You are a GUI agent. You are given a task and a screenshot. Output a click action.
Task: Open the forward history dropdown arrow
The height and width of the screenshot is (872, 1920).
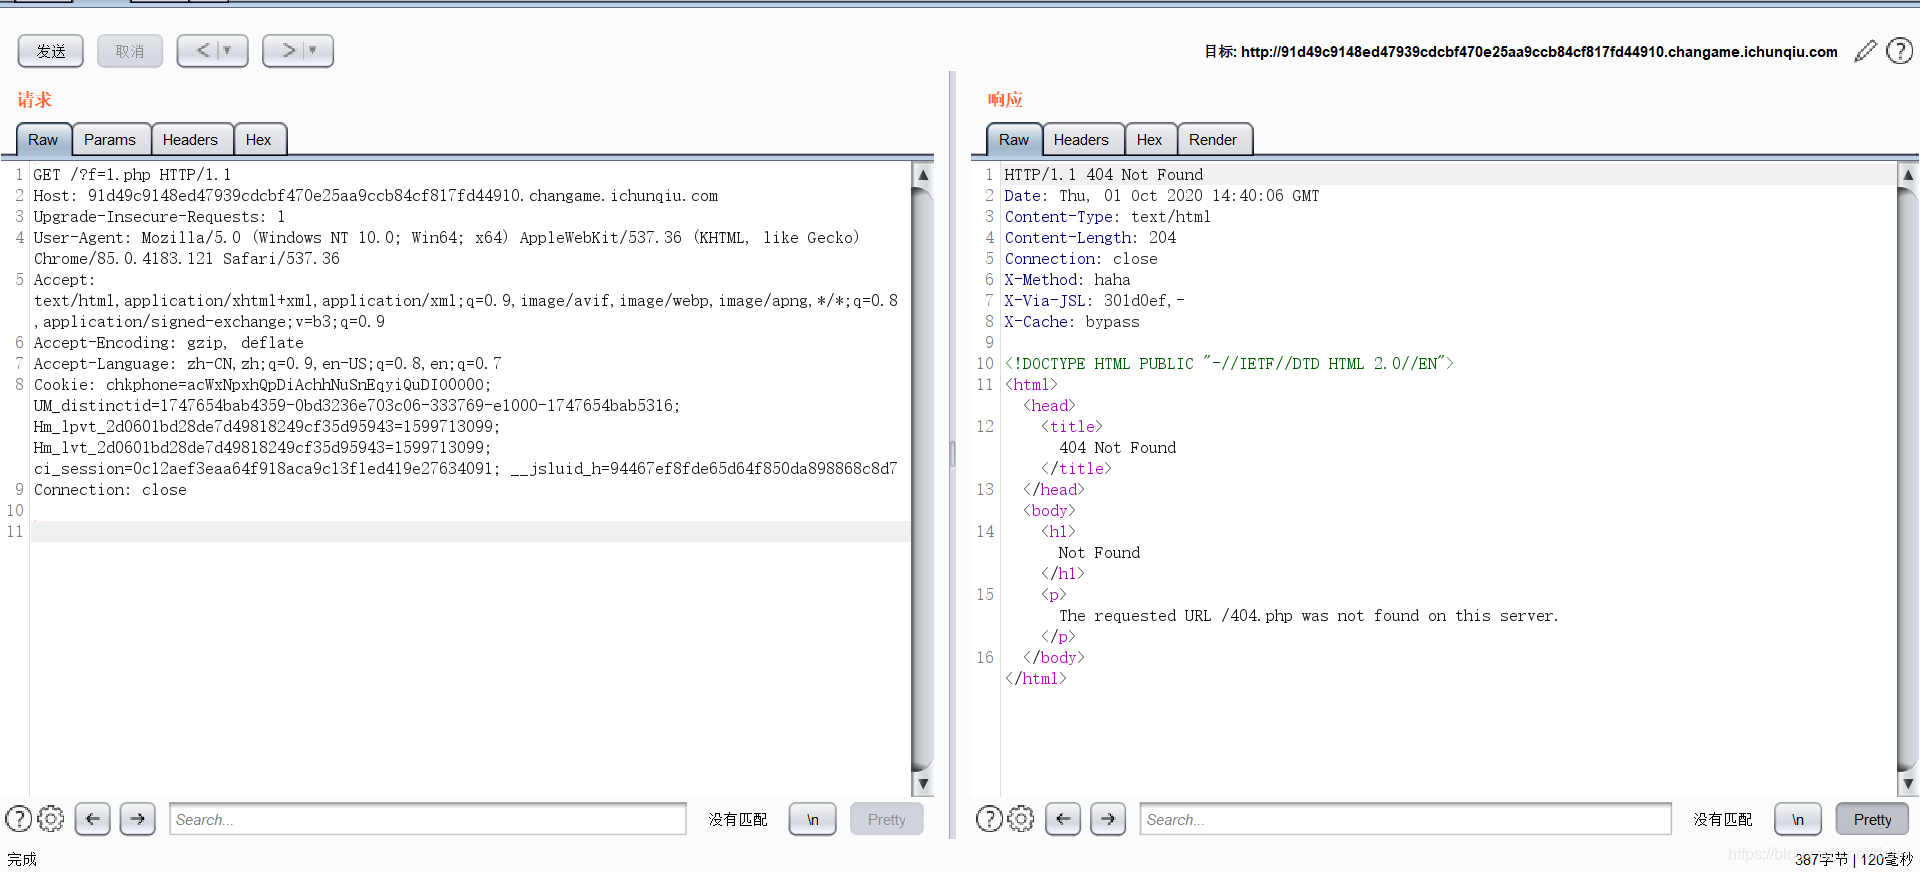click(313, 50)
